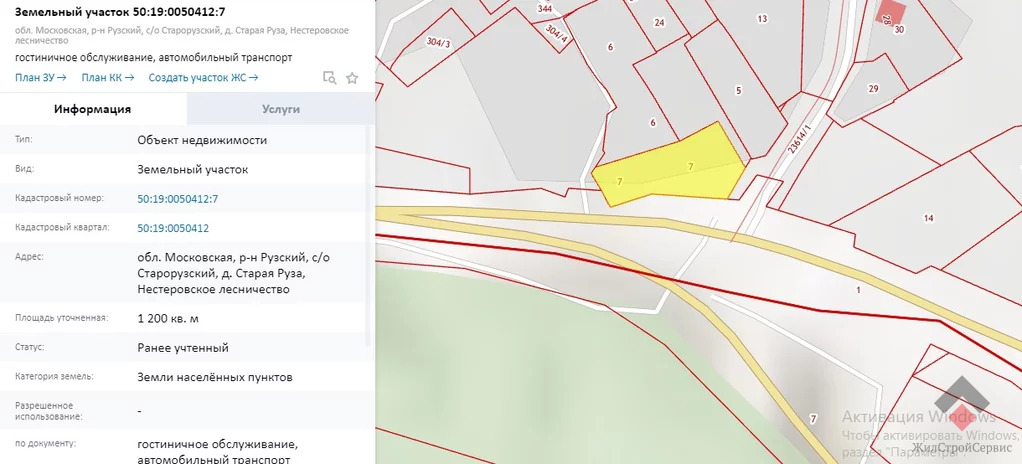Select parcel 5 on the map

[738, 91]
